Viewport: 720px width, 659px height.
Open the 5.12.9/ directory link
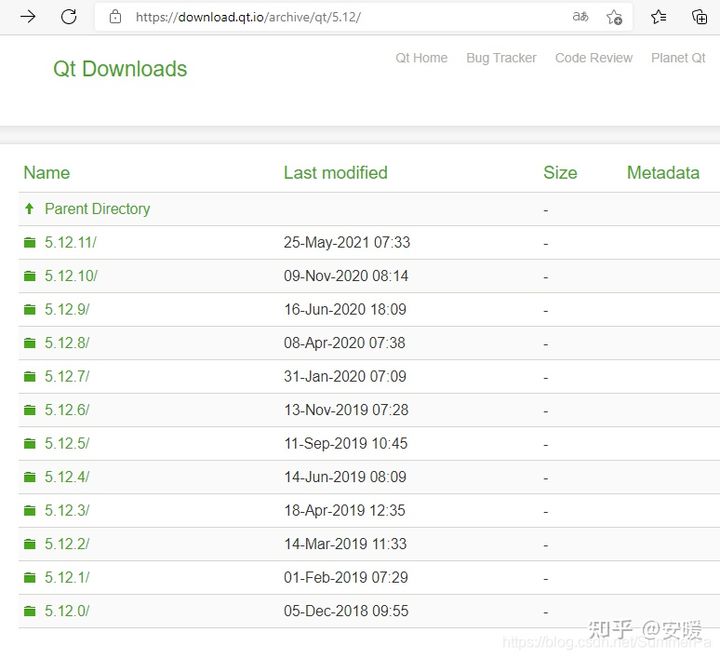click(67, 310)
